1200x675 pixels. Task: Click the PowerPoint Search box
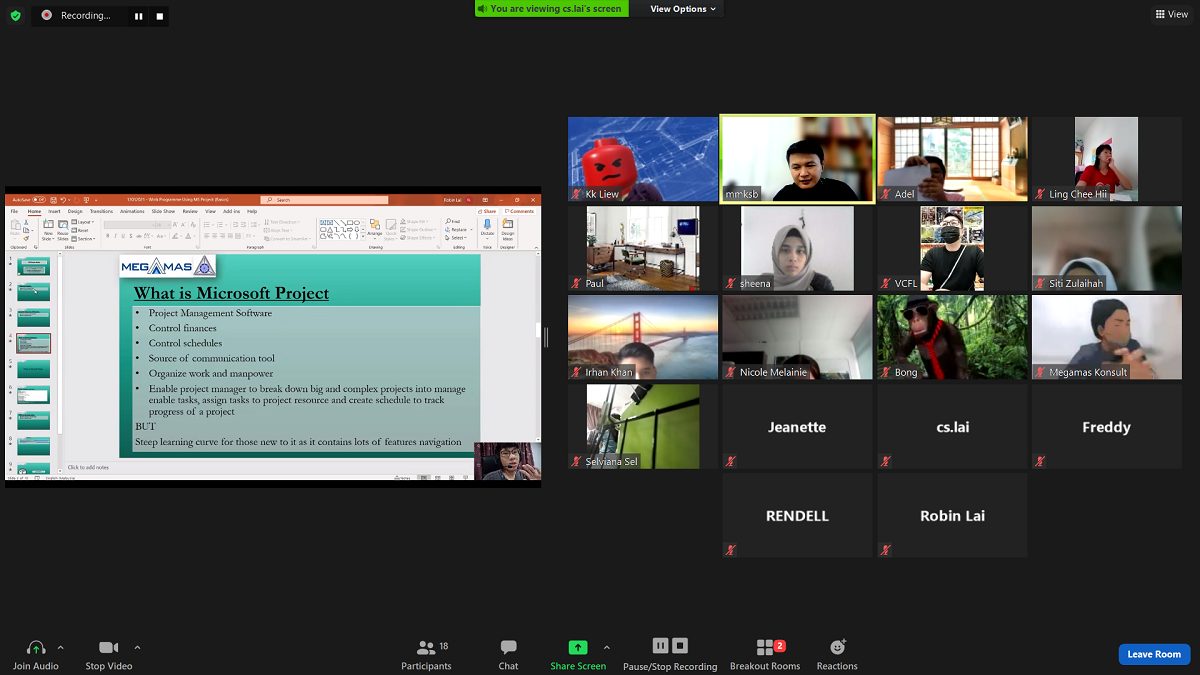[x=326, y=200]
